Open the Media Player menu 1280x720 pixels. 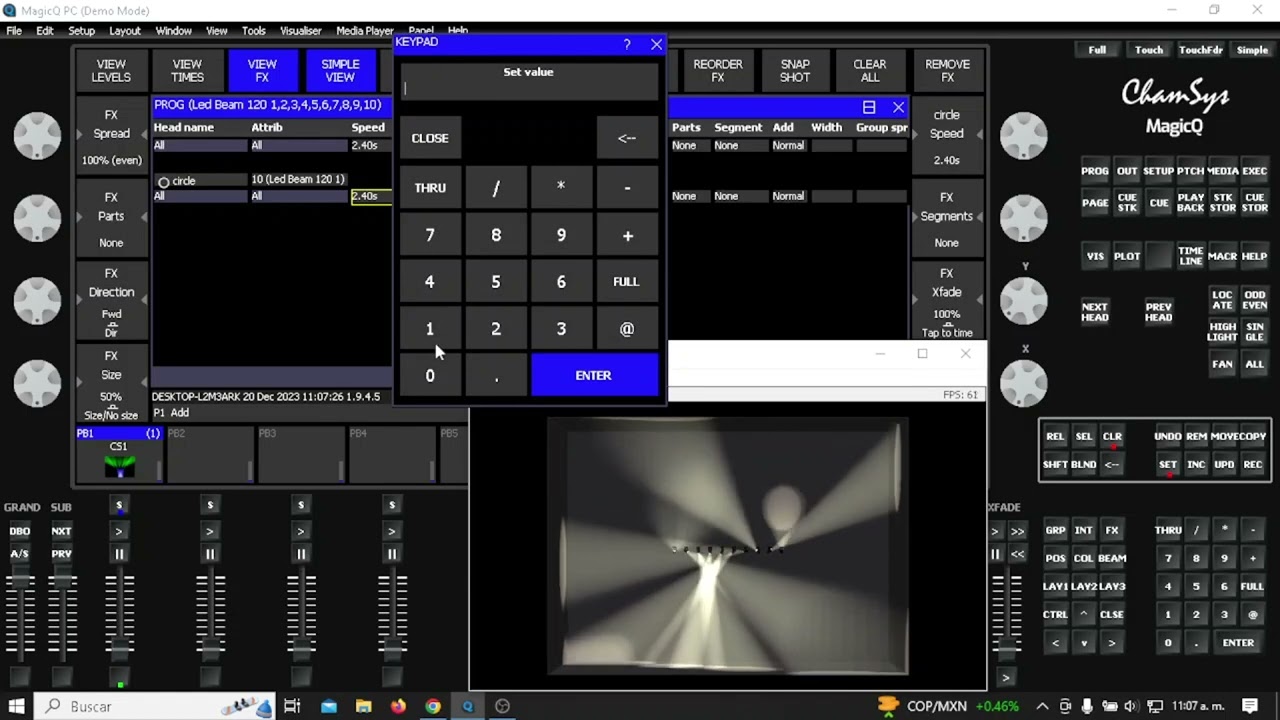point(365,31)
